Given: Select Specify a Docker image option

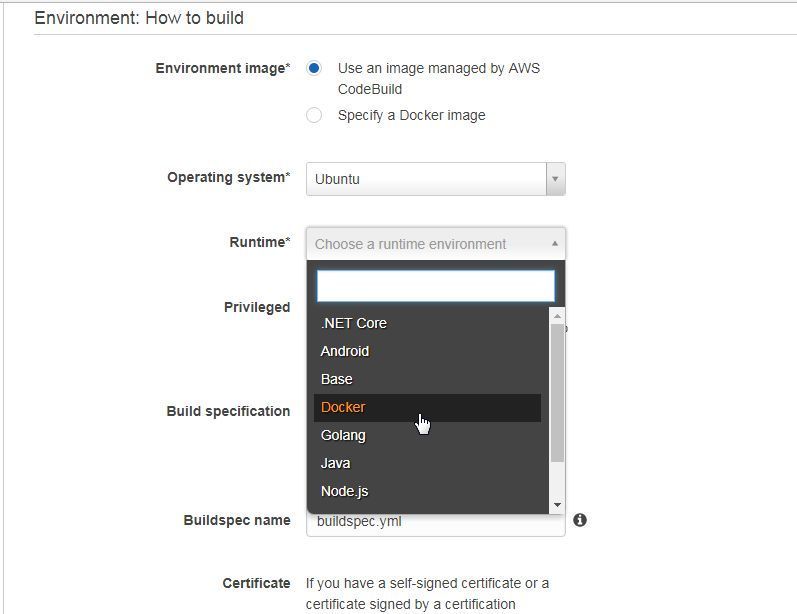Looking at the screenshot, I should (x=314, y=115).
